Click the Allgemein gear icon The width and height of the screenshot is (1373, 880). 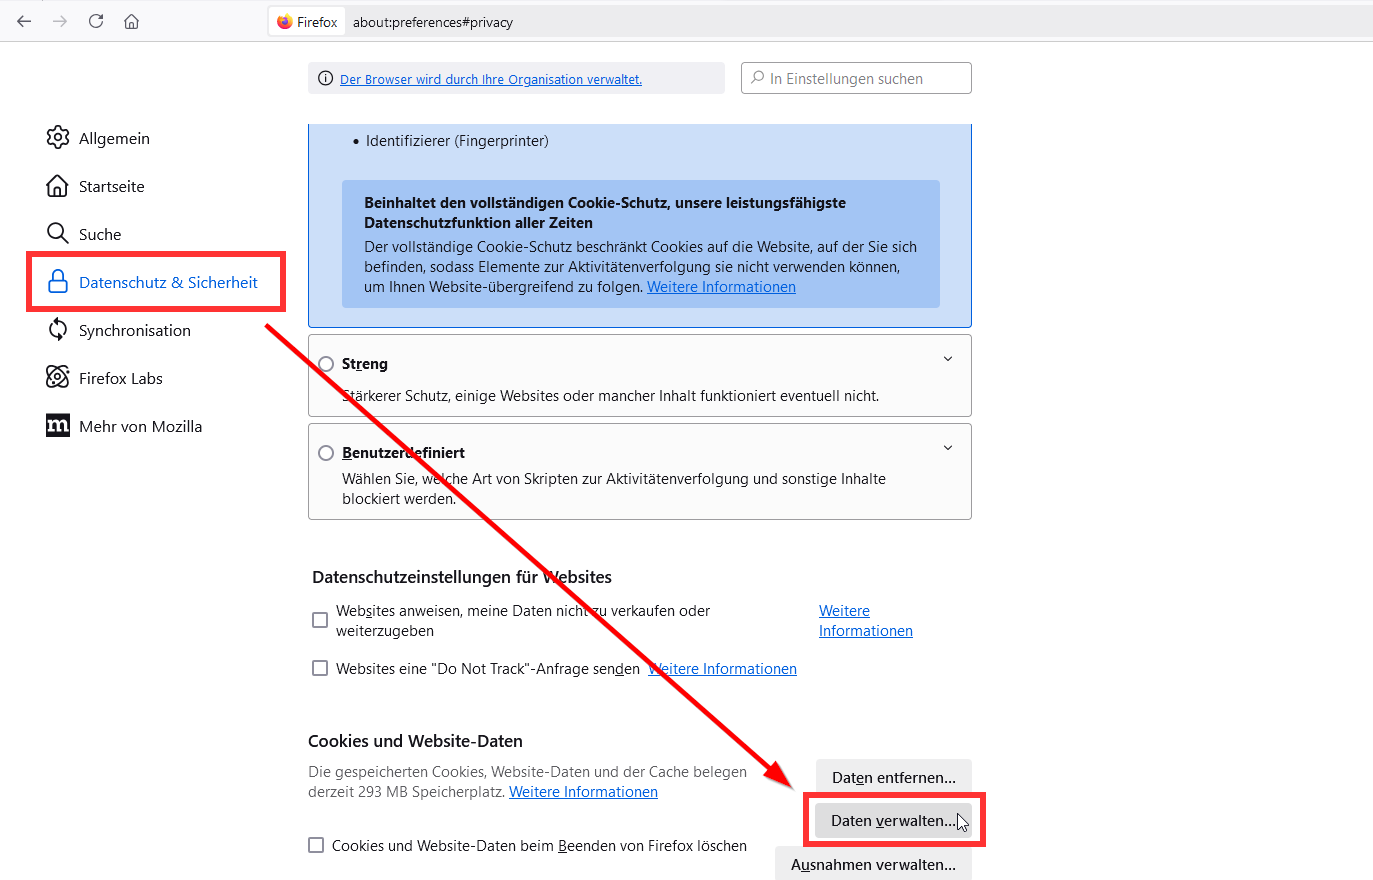click(x=58, y=138)
